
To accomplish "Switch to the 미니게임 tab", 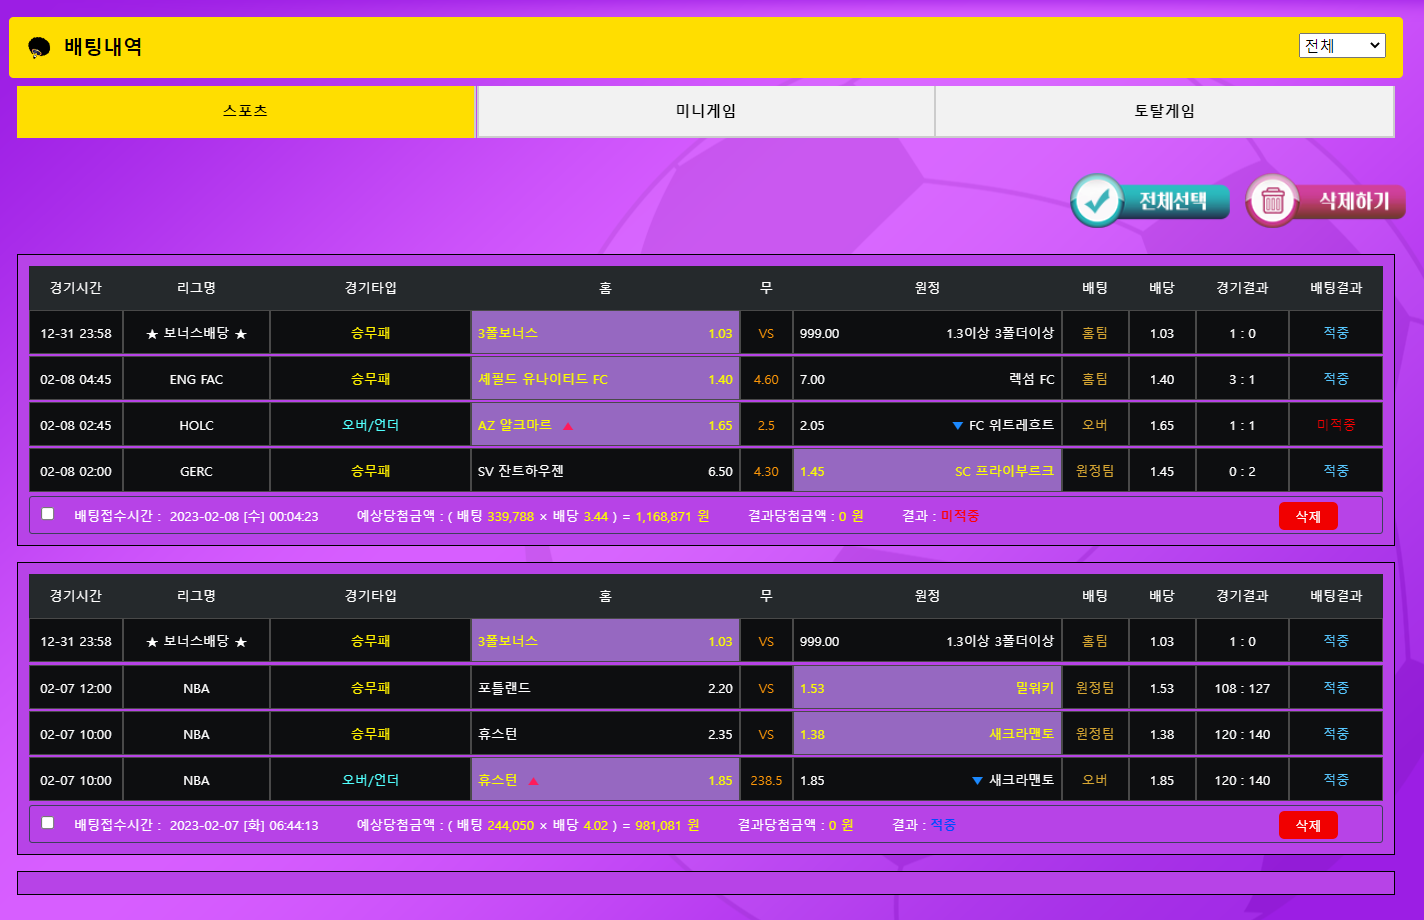I will click(705, 111).
